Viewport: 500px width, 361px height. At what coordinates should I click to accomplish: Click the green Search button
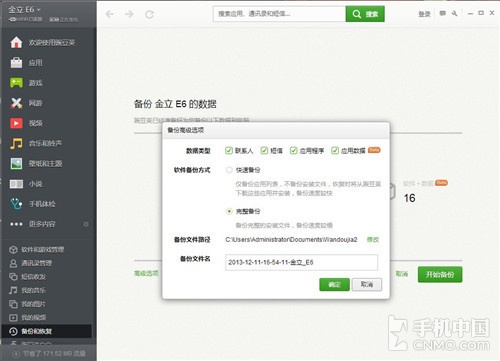[x=365, y=14]
